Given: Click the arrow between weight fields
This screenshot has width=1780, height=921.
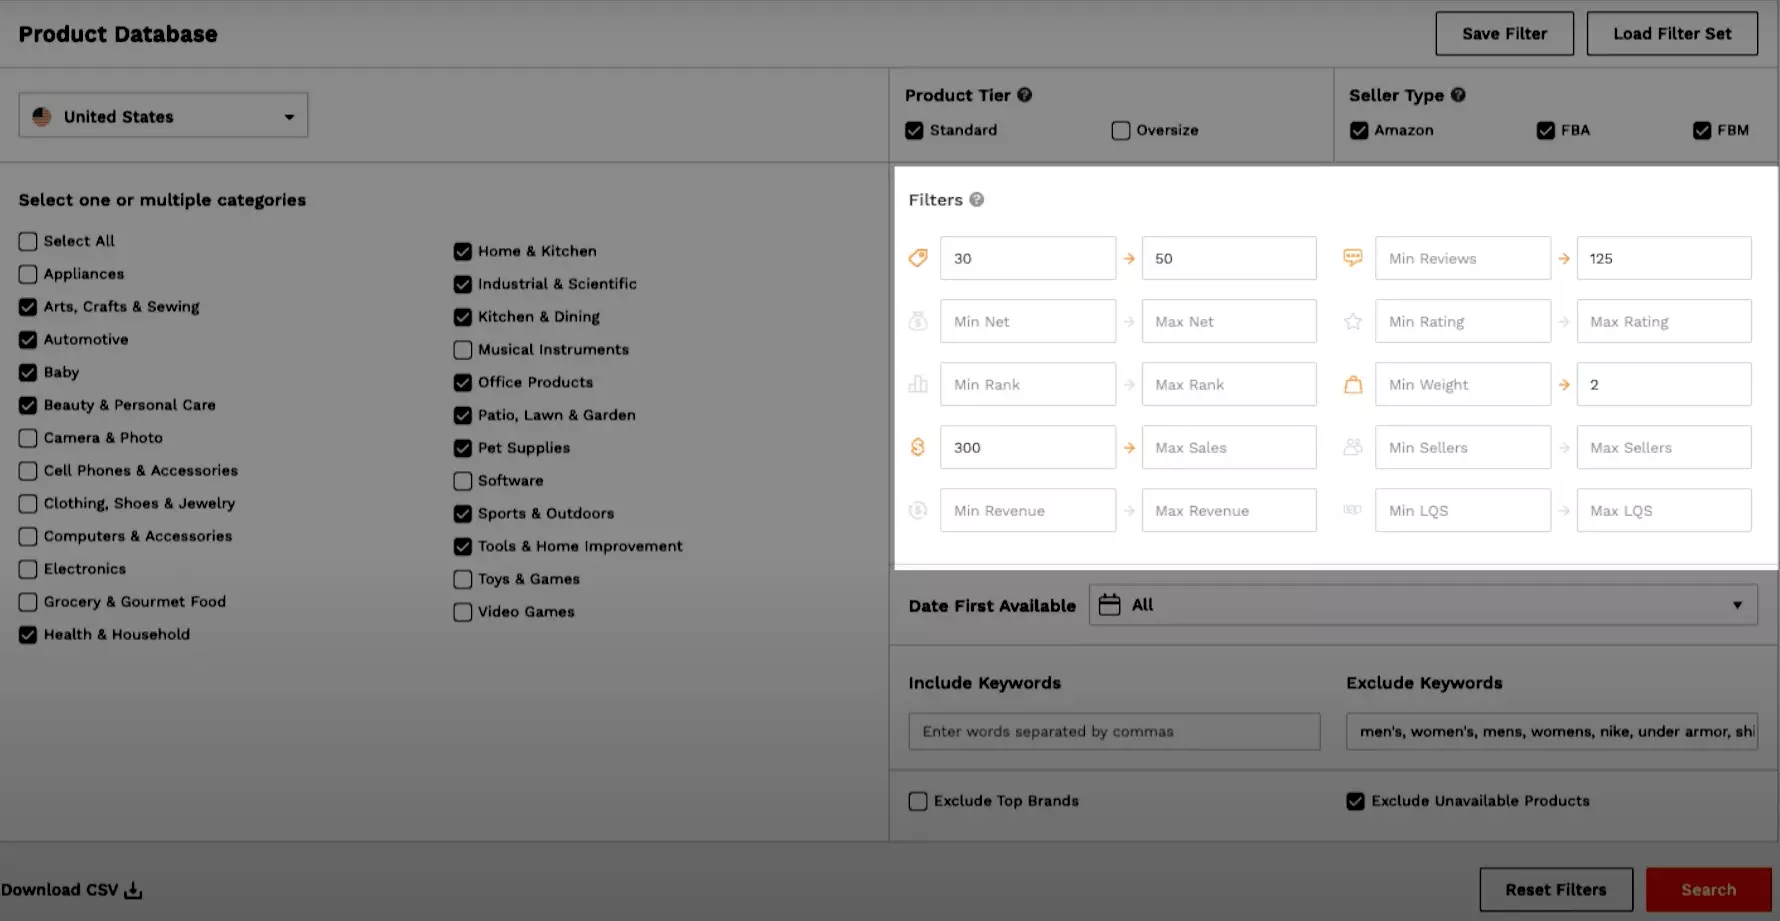Looking at the screenshot, I should [x=1564, y=384].
